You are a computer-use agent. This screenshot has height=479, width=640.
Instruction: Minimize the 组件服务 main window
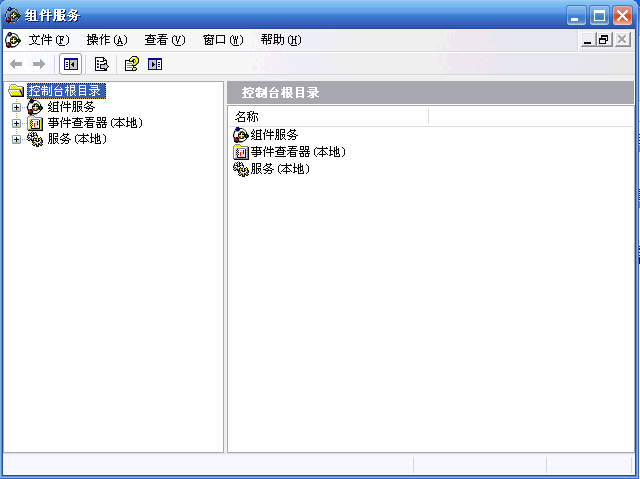576,16
